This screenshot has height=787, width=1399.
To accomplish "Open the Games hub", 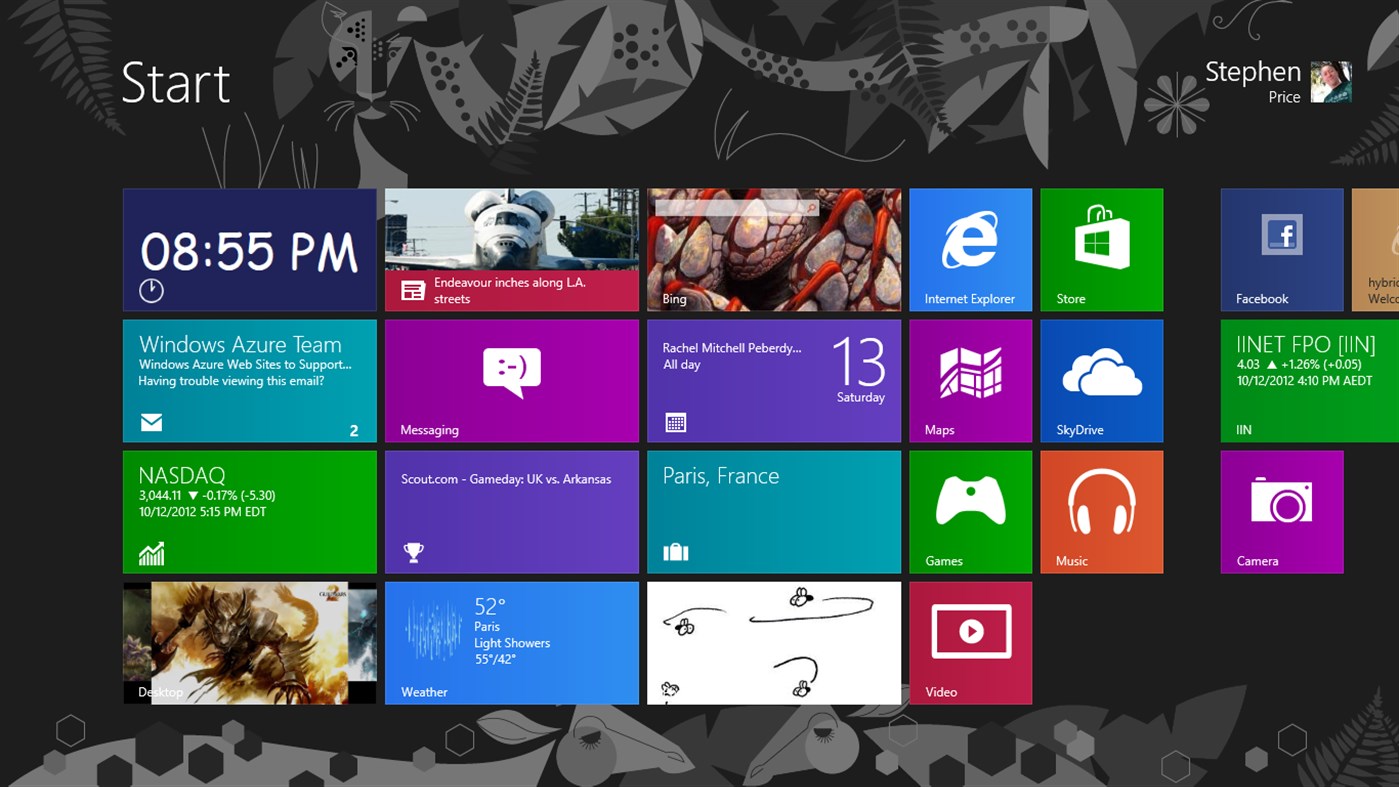I will tap(969, 511).
